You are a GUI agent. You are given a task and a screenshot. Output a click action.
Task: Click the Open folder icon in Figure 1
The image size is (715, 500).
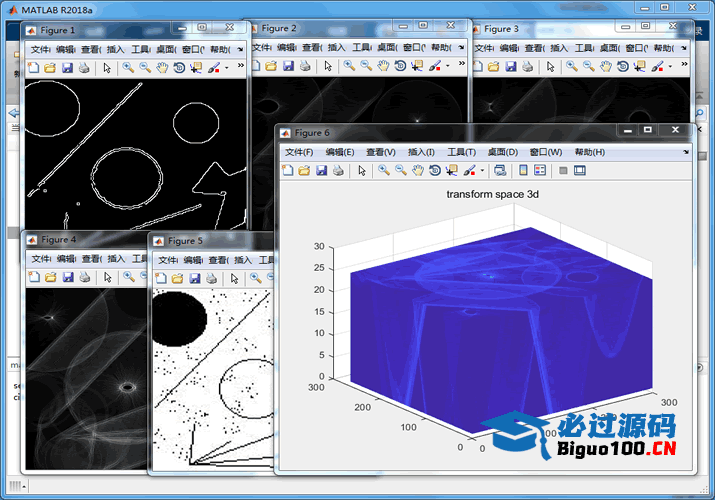coord(49,68)
